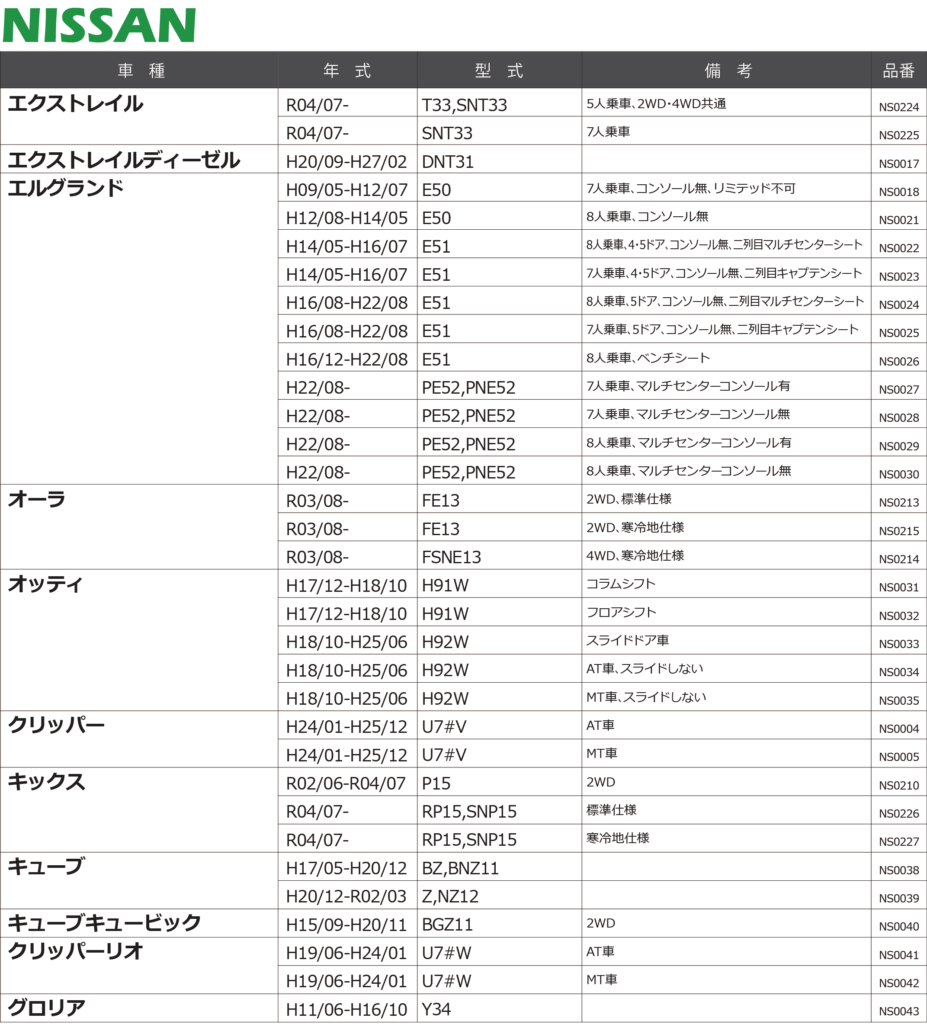Screen dimensions: 927x1024
Task: Select the キックス model name
Action: click(46, 782)
